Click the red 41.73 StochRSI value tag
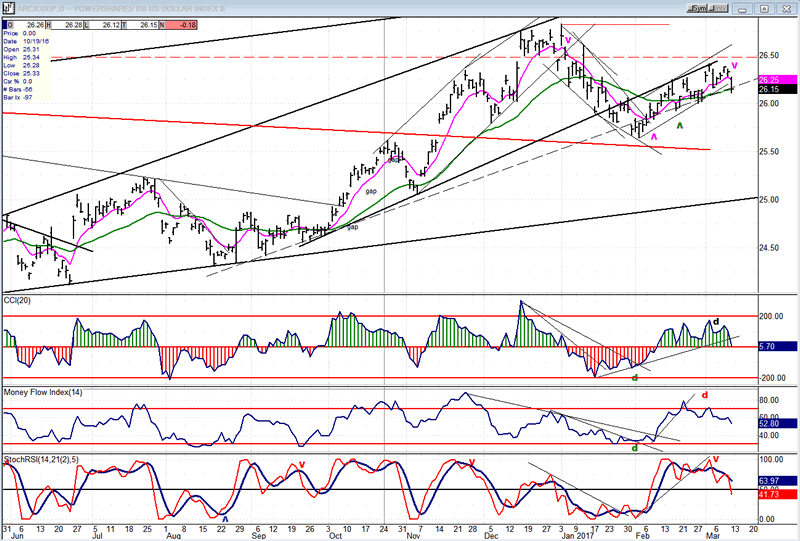 click(773, 495)
